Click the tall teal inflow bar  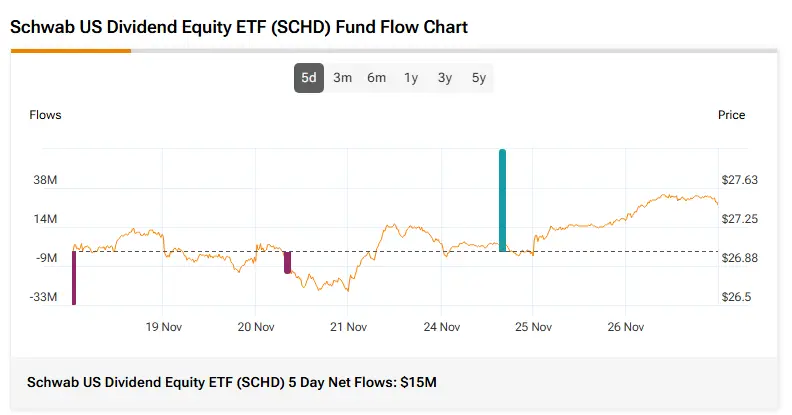click(502, 200)
